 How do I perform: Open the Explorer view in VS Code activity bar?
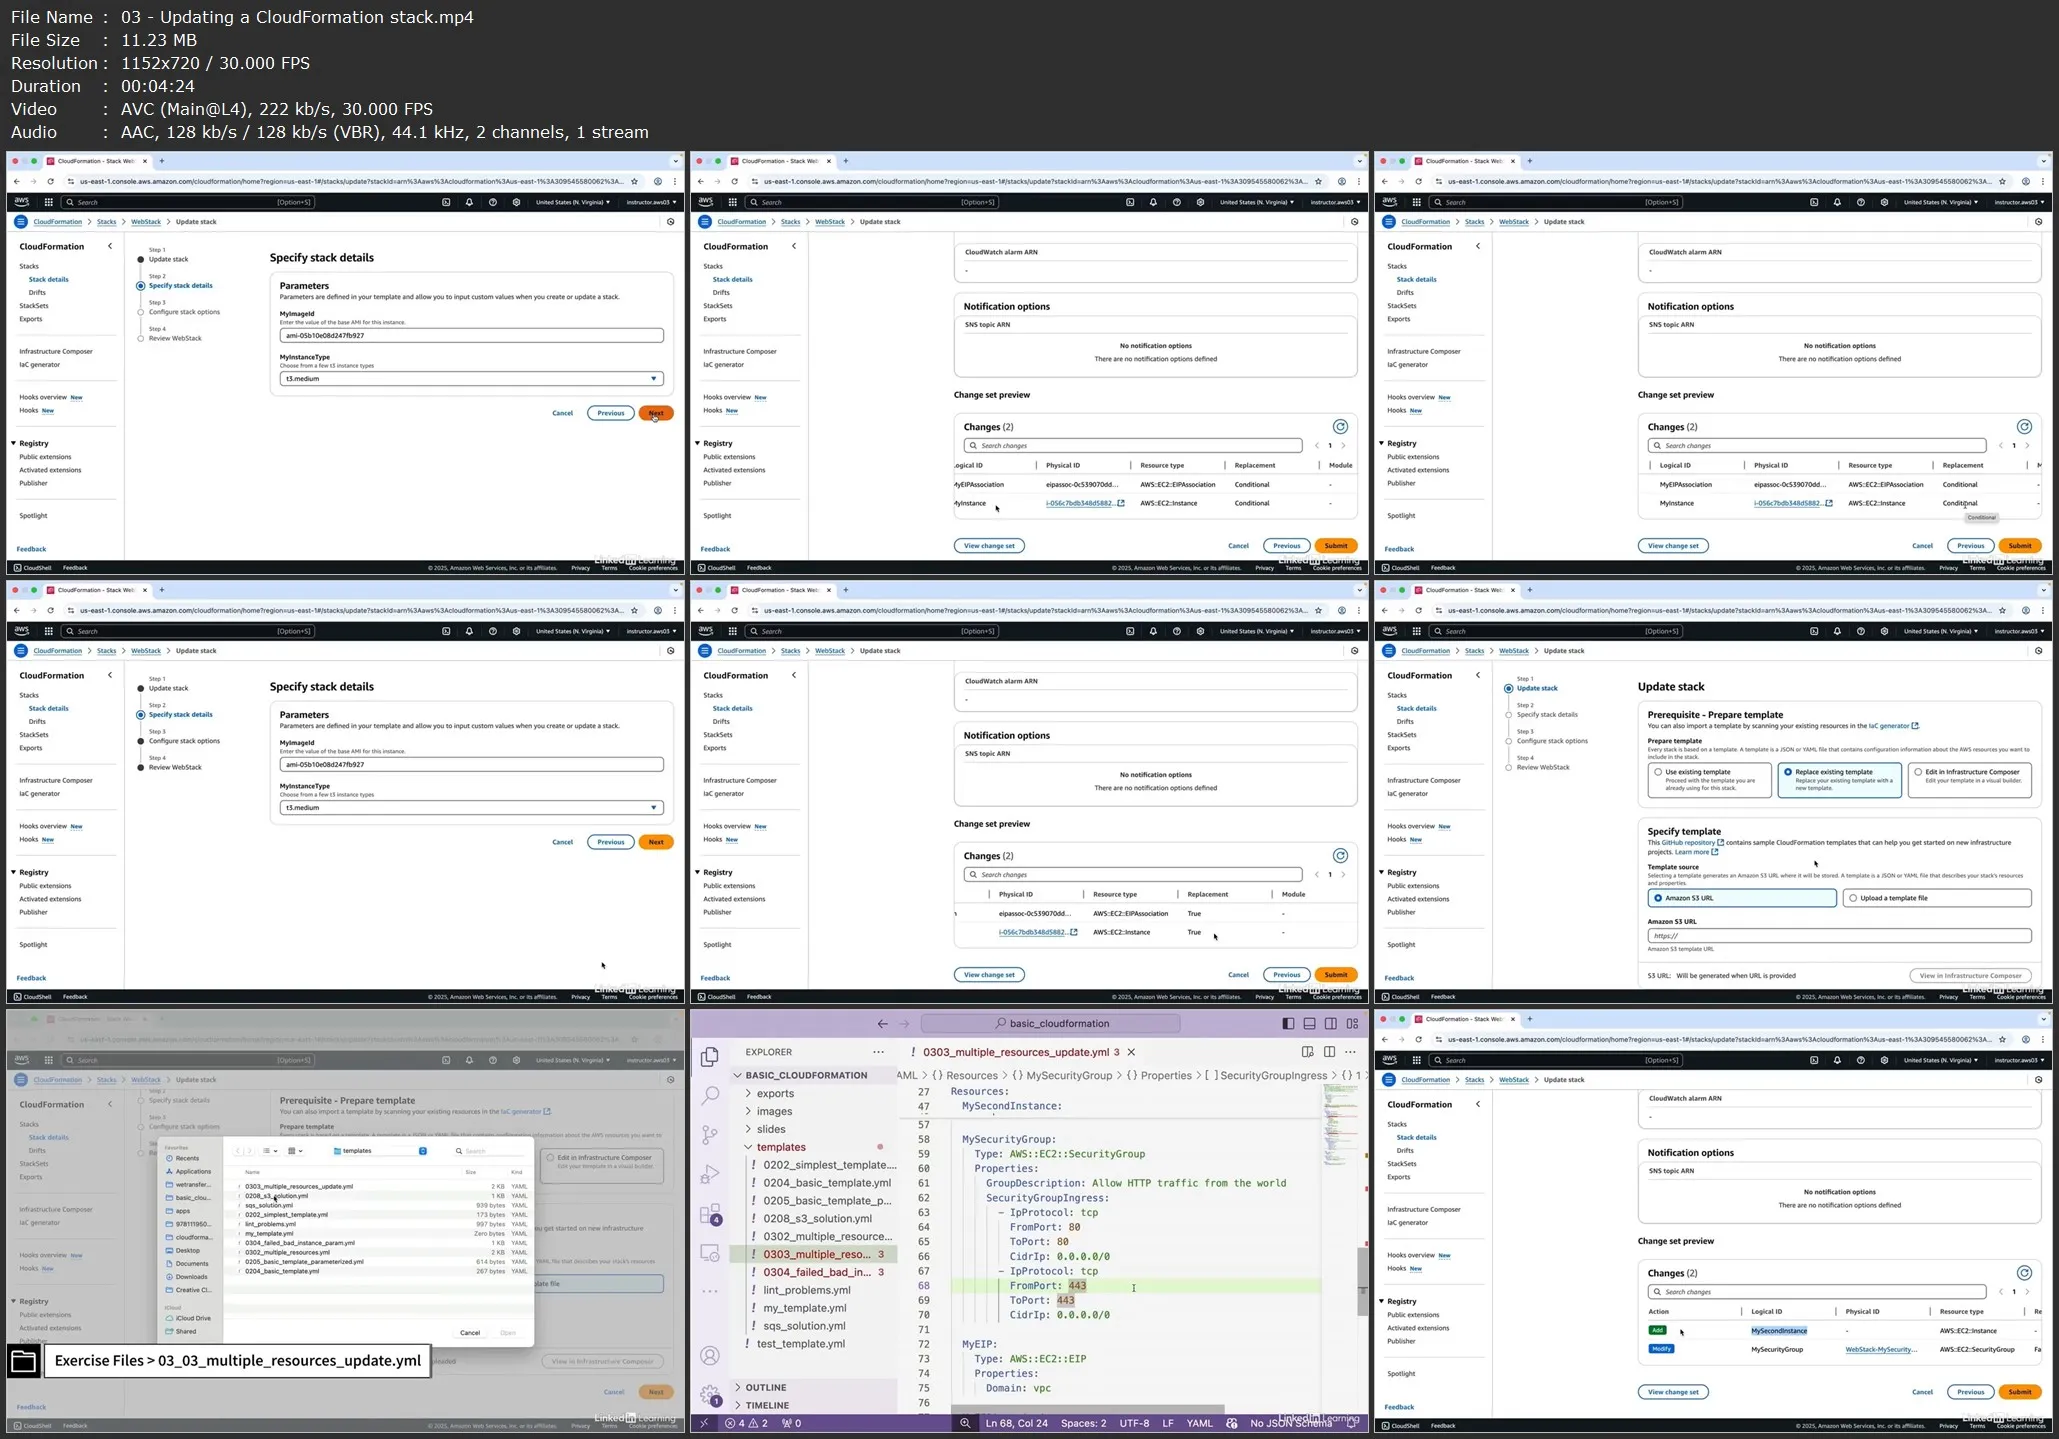pyautogui.click(x=710, y=1057)
